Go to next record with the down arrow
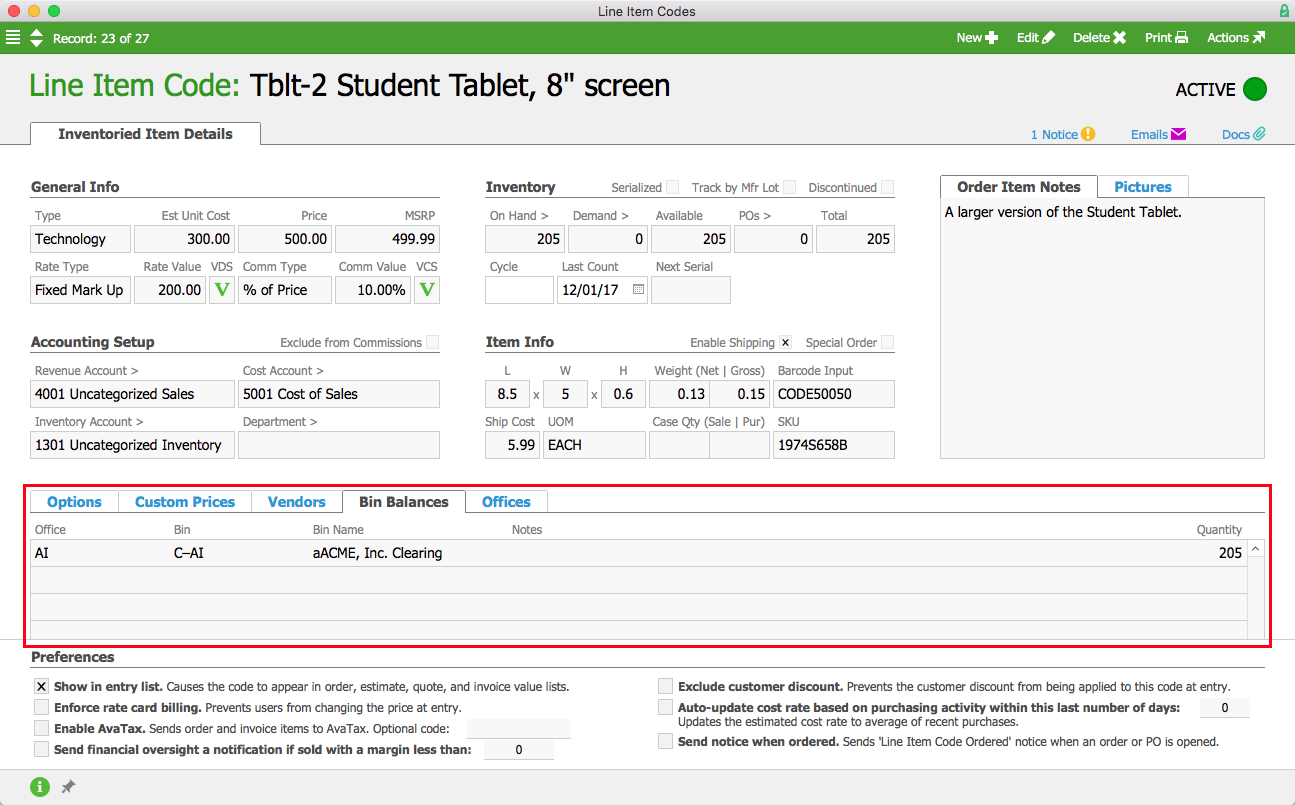Screen dimensions: 1295x805 click(37, 44)
